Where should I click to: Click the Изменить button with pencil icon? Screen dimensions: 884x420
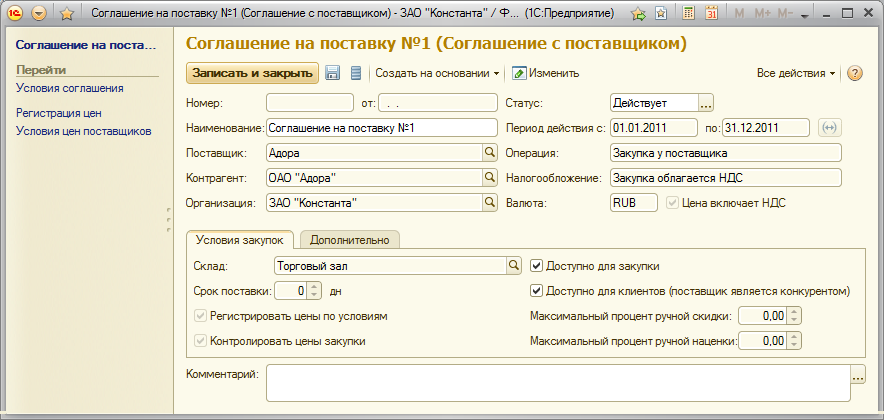(545, 73)
